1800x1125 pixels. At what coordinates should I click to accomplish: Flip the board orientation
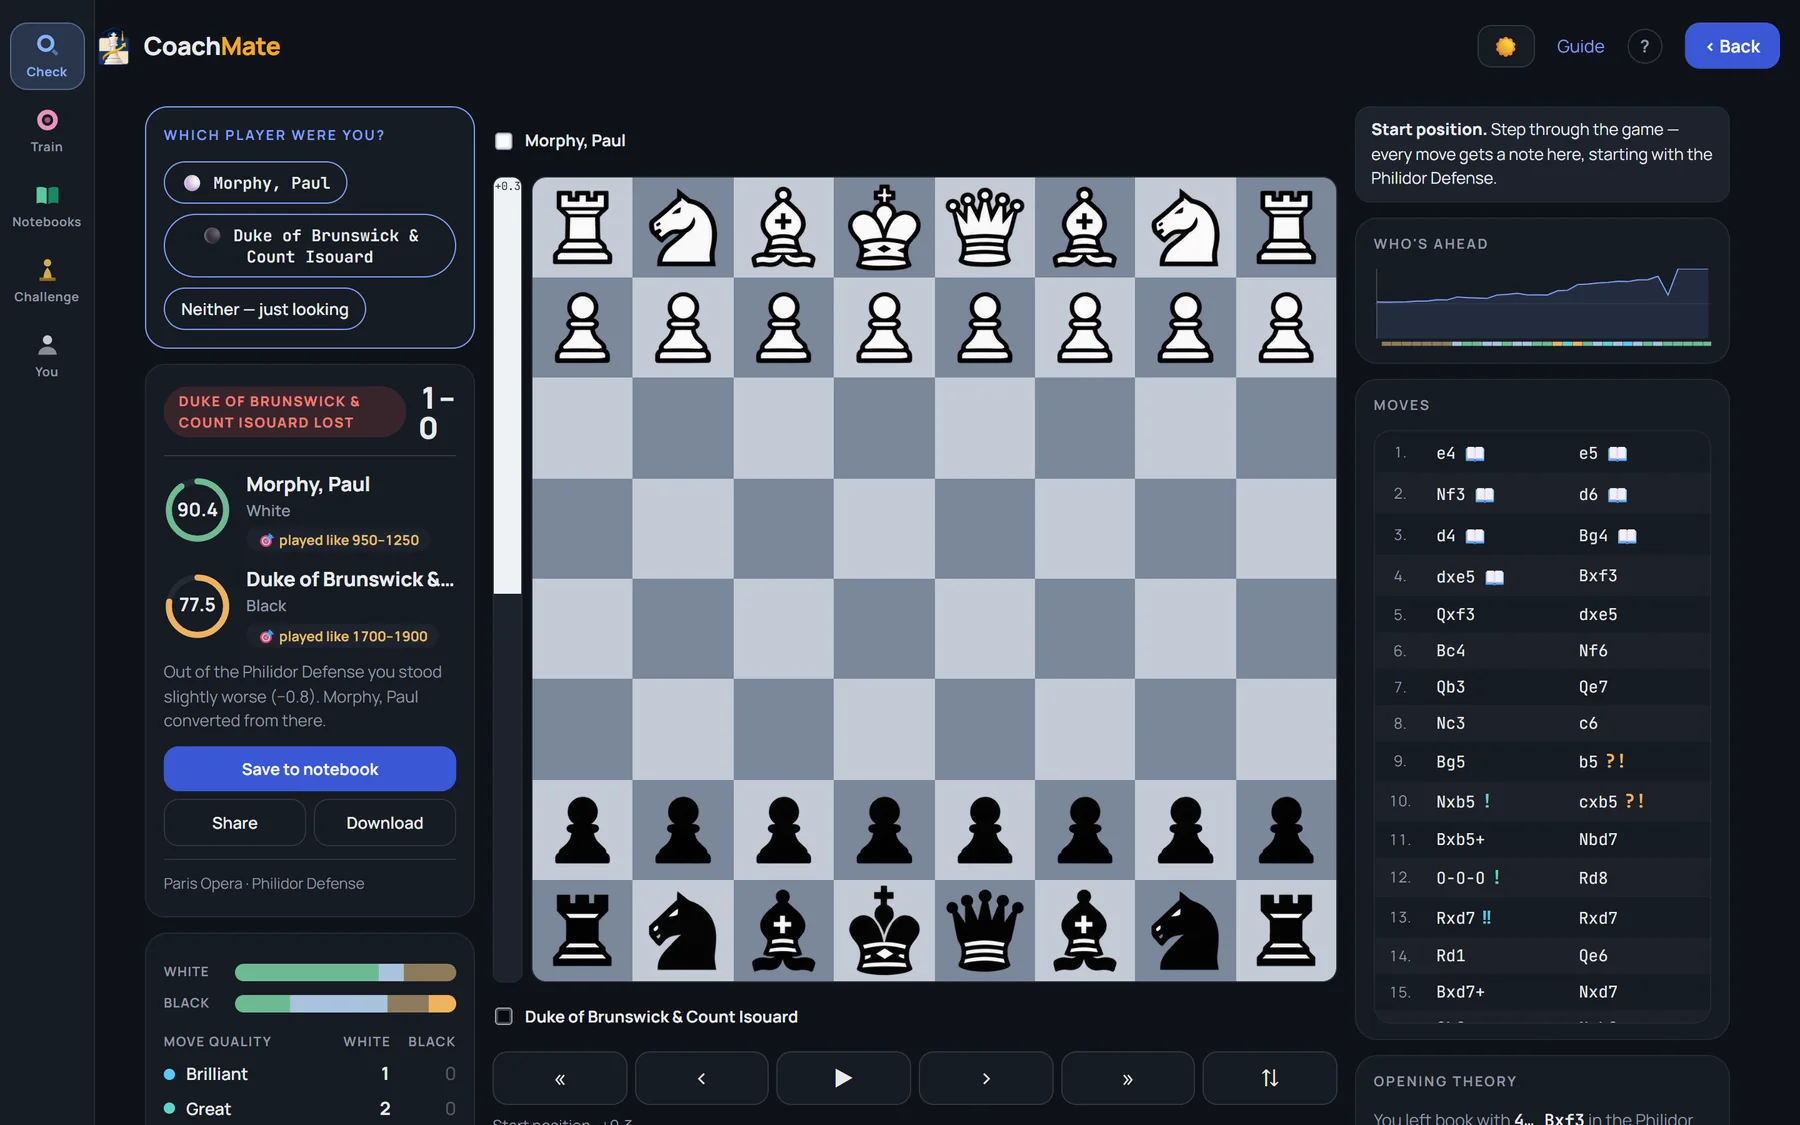[1270, 1078]
